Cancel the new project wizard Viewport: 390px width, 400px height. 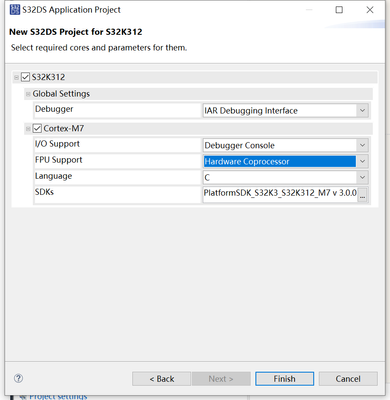348,379
